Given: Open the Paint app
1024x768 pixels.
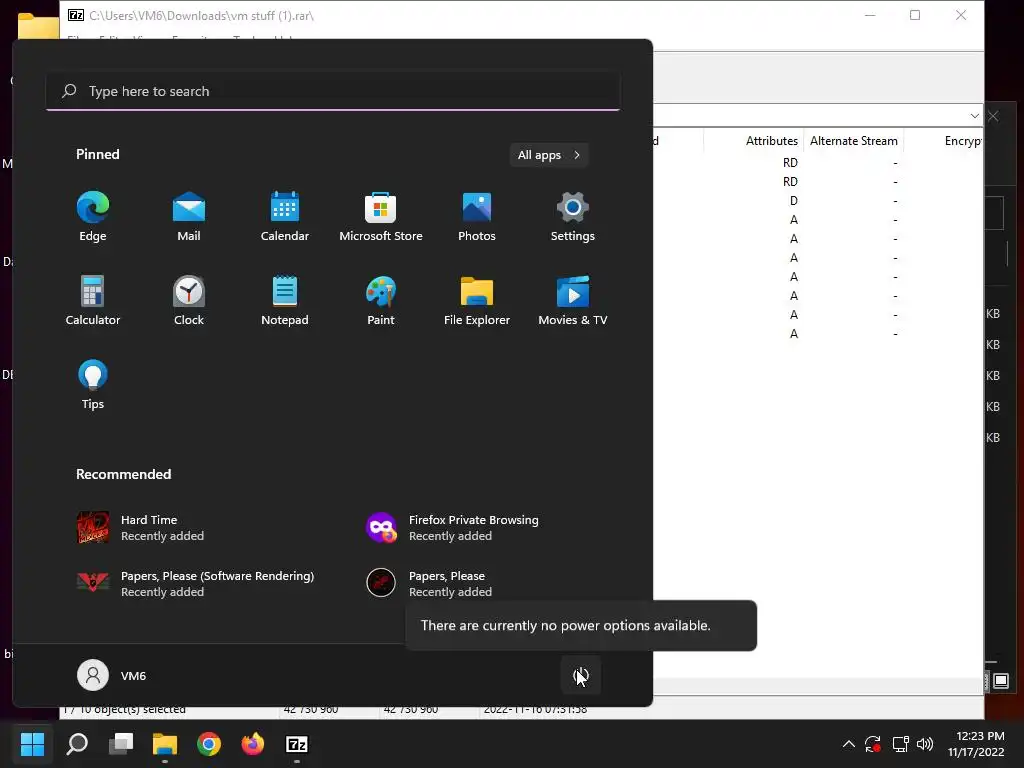Looking at the screenshot, I should point(381,300).
